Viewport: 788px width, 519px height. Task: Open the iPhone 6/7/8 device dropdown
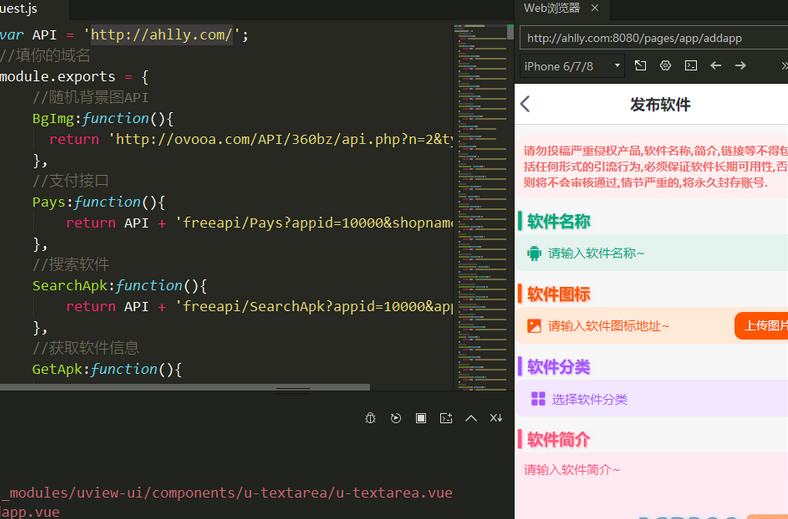[573, 66]
